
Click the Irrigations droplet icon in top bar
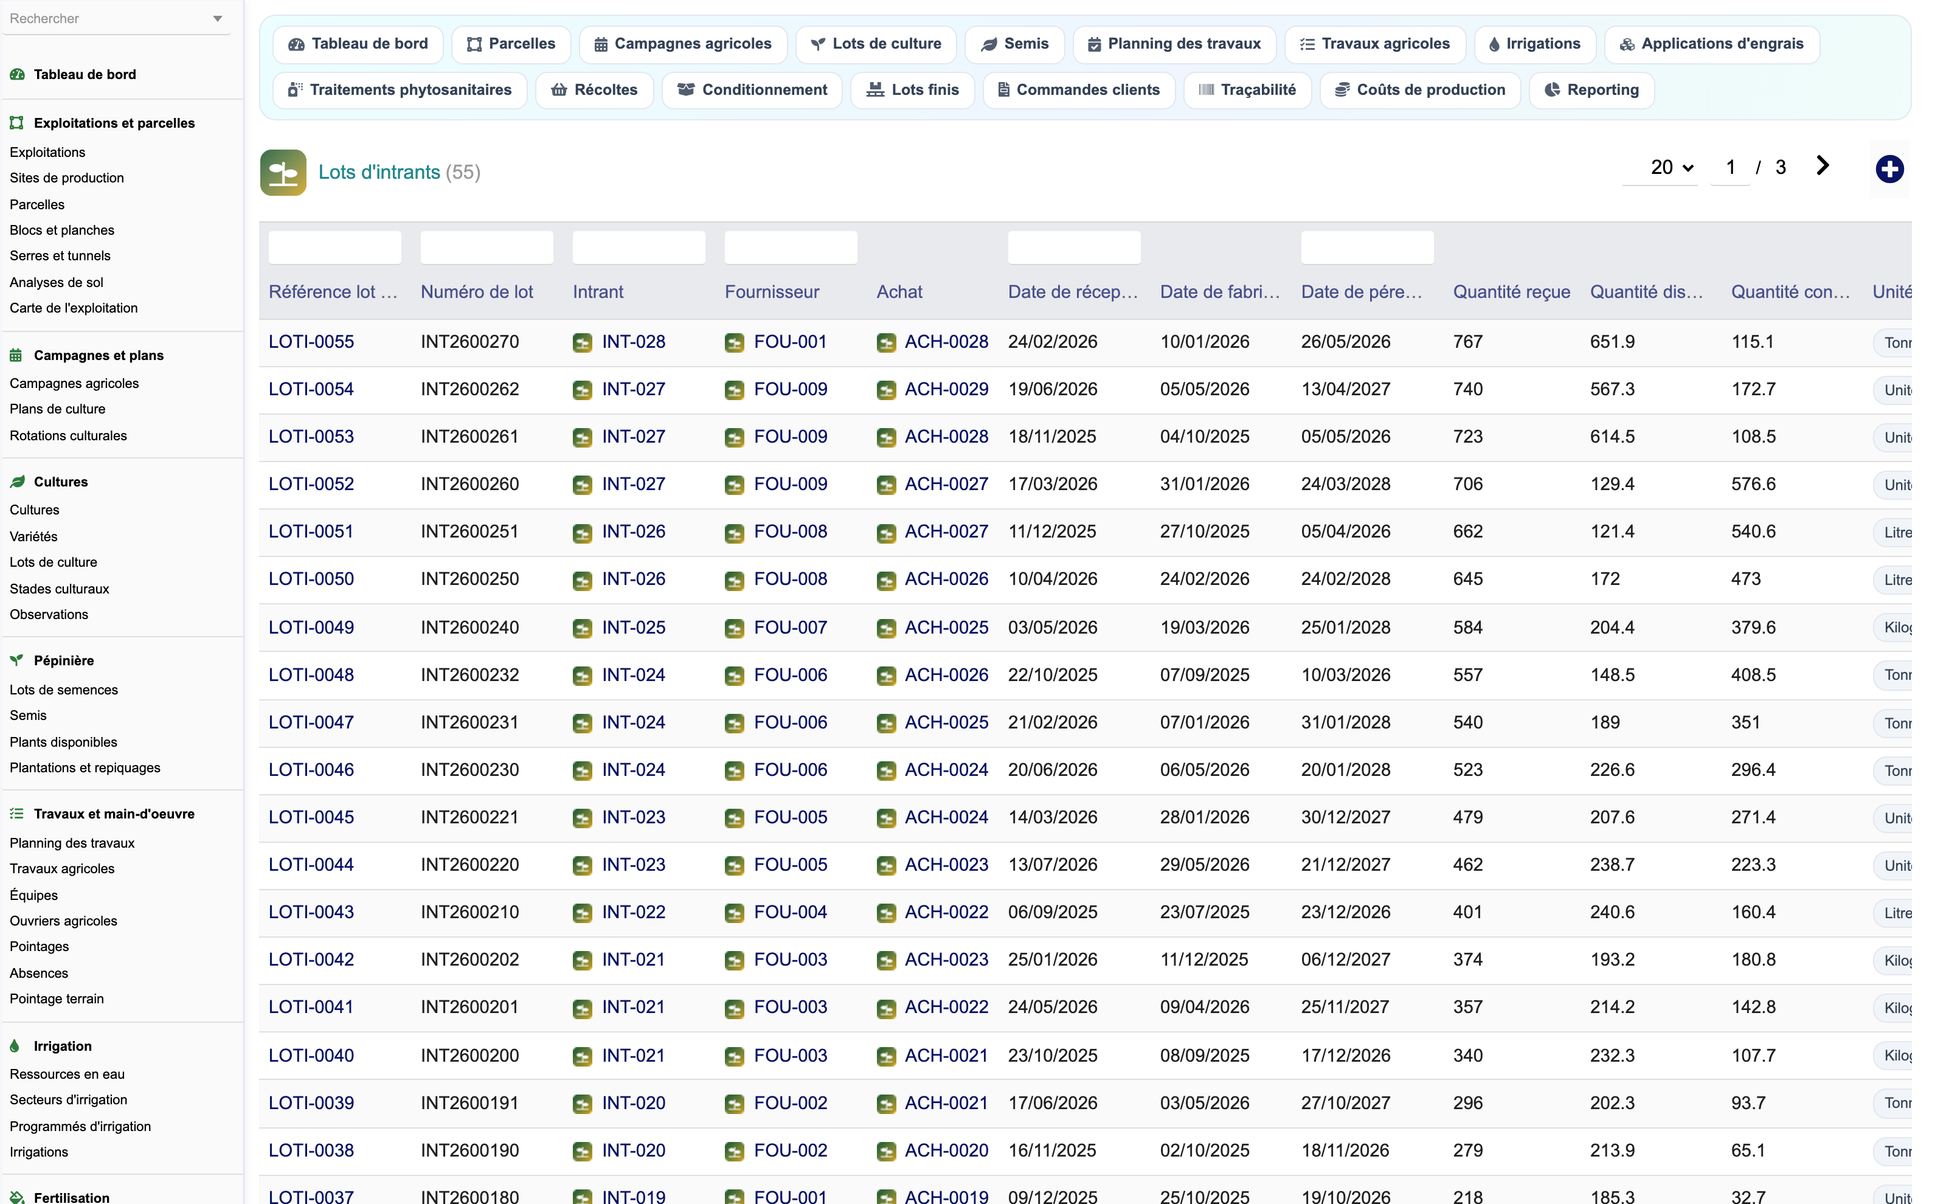coord(1494,44)
